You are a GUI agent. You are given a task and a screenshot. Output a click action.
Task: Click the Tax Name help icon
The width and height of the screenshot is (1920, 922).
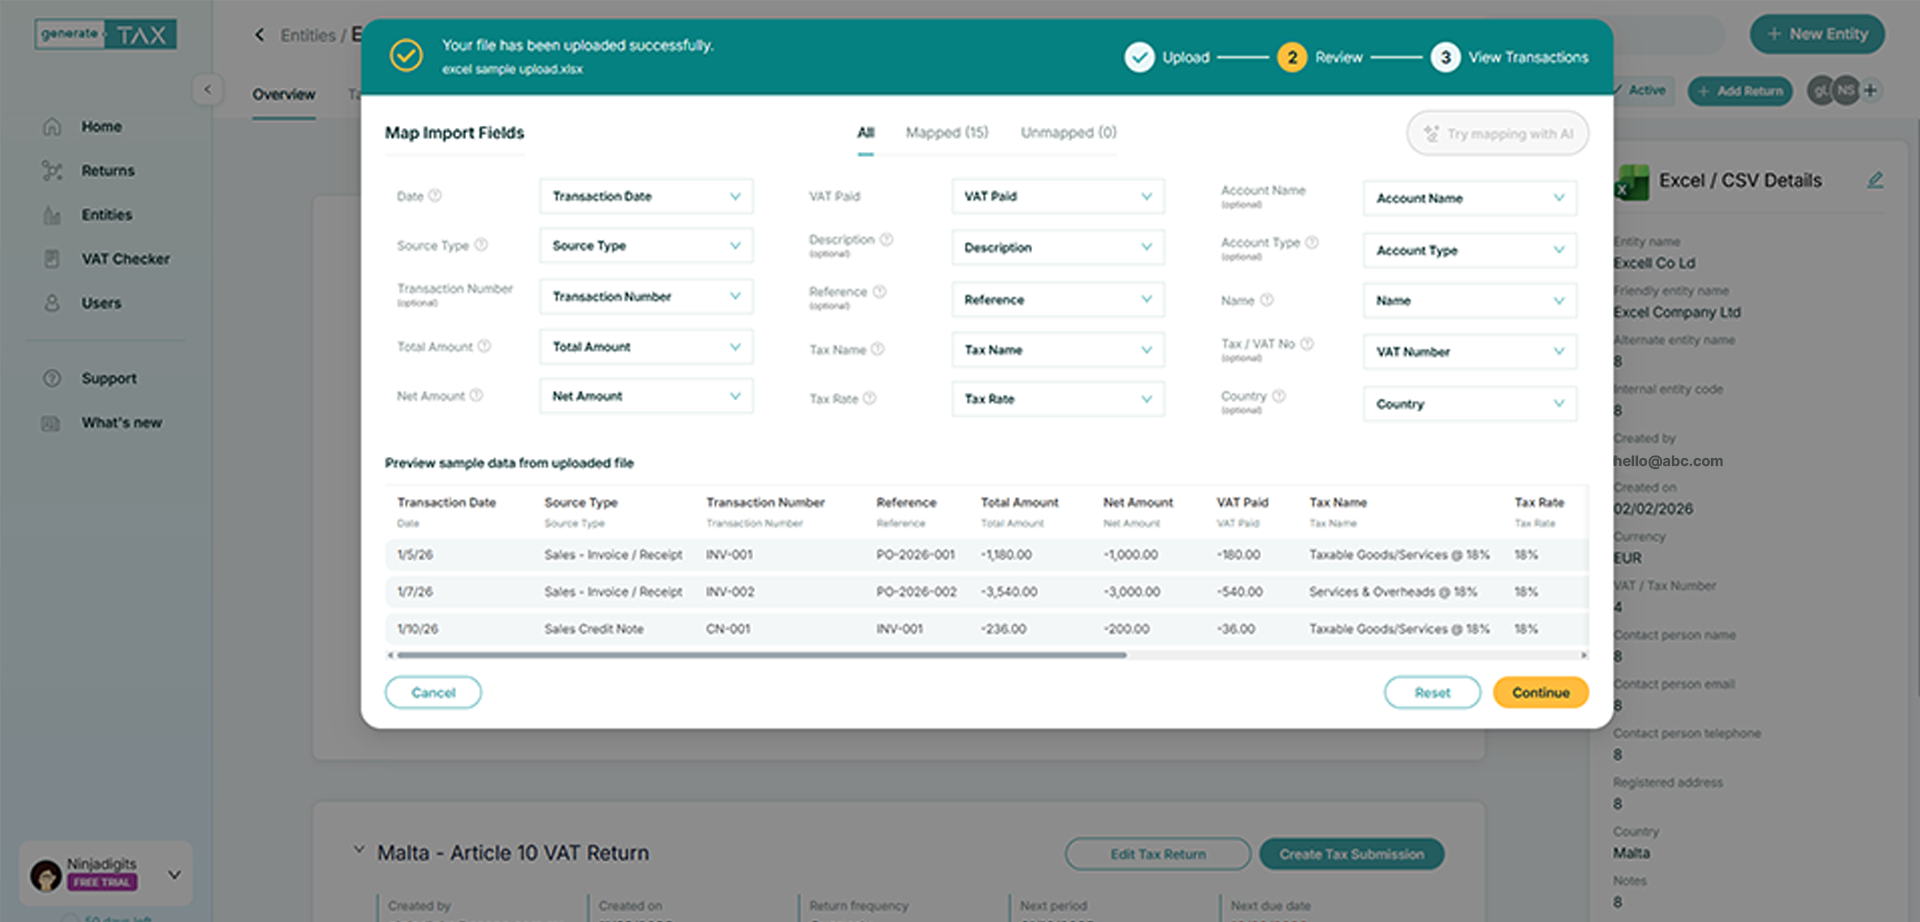pos(878,349)
